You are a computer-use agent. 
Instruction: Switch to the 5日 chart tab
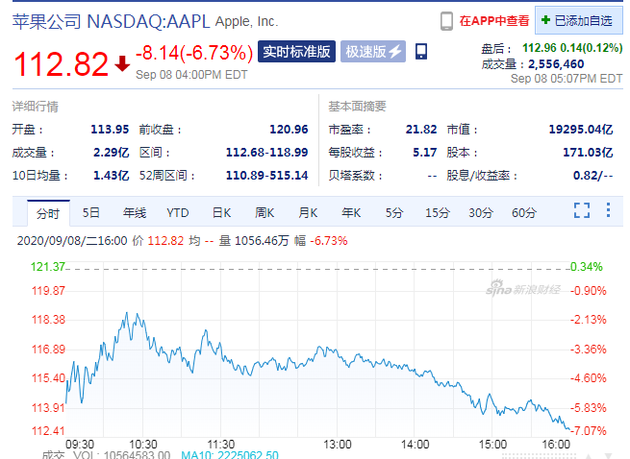tap(91, 213)
